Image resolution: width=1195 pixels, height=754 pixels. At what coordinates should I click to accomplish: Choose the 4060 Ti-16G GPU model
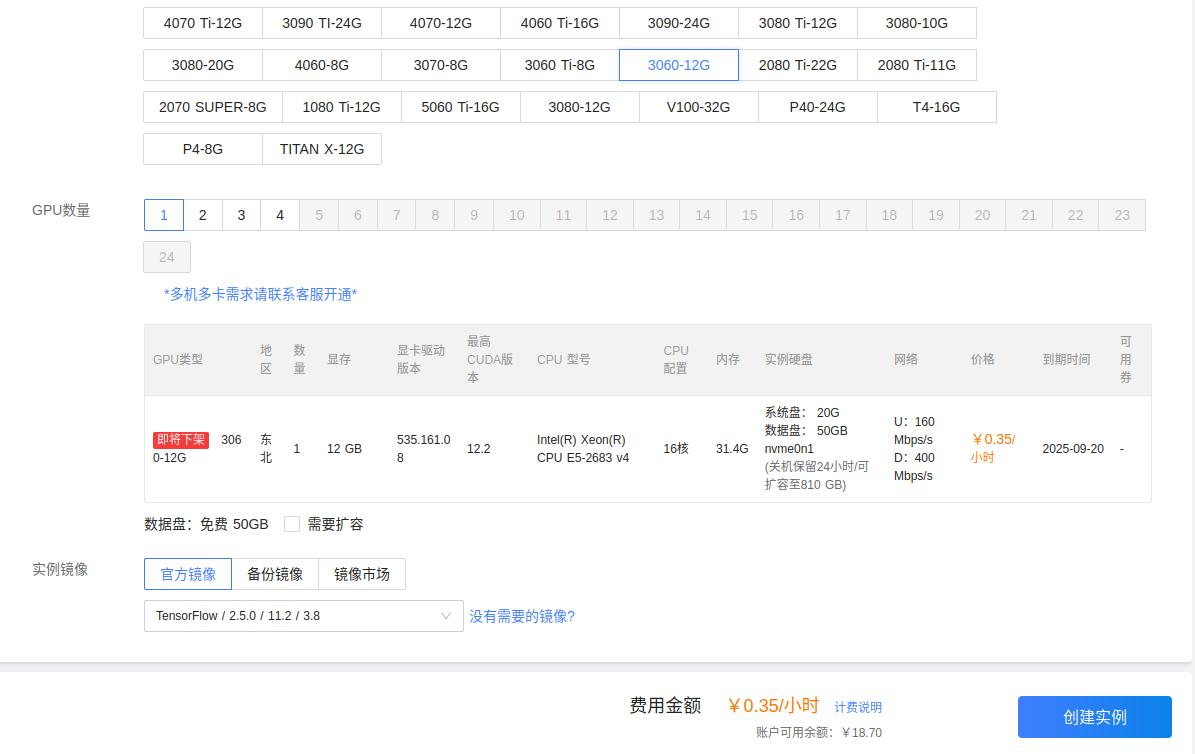[x=559, y=23]
